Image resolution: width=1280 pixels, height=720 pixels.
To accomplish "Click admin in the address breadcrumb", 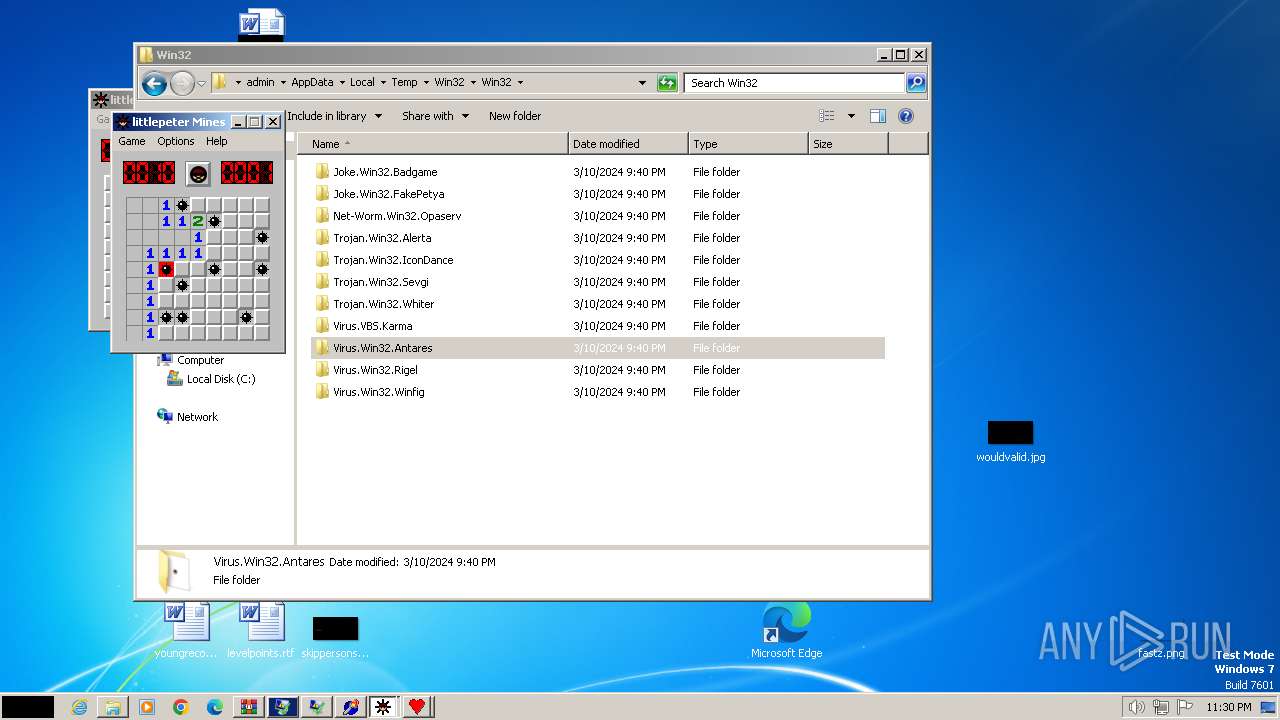I will click(260, 83).
